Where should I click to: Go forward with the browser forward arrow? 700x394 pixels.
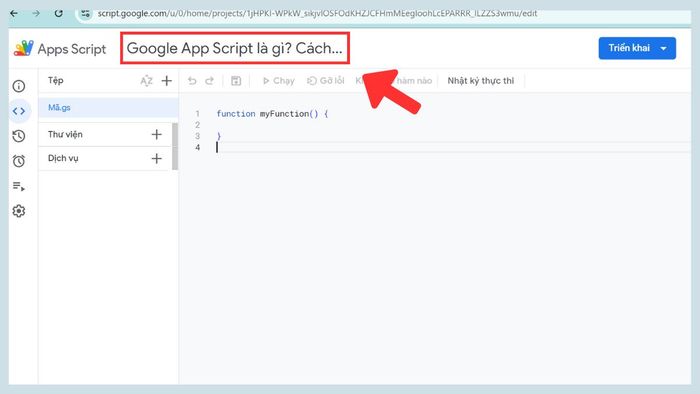point(36,13)
